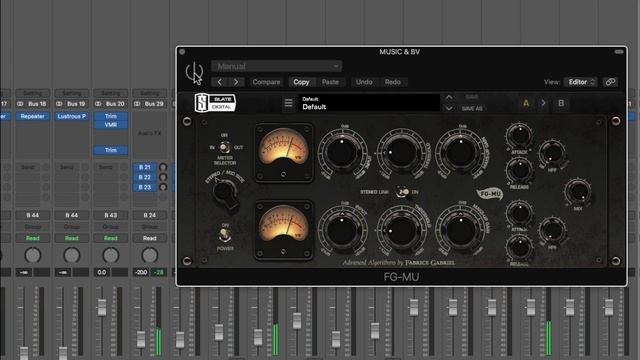Click the B 23 send level knob
640x360 pixels.
(x=163, y=187)
